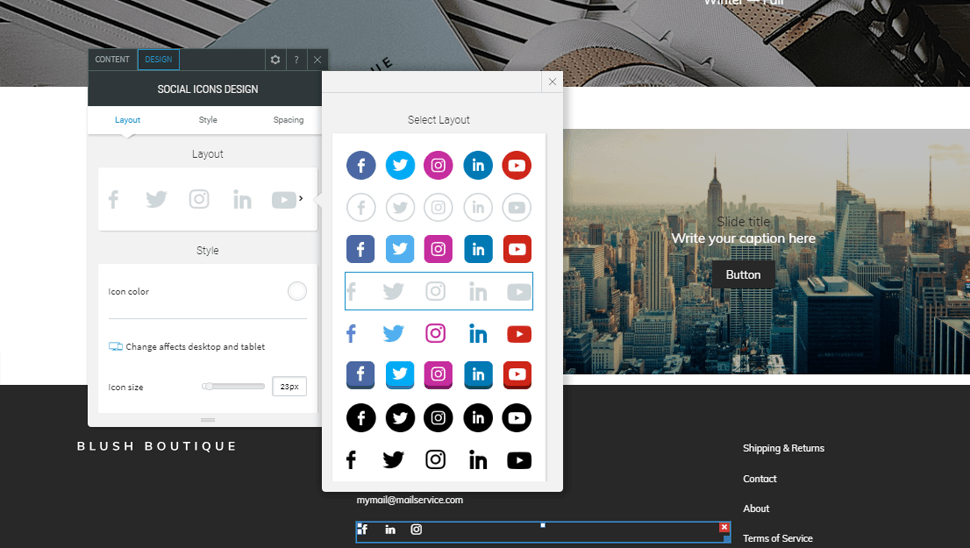This screenshot has height=548, width=970.
Task: Pick 3D raised square Facebook layout
Action: [361, 375]
